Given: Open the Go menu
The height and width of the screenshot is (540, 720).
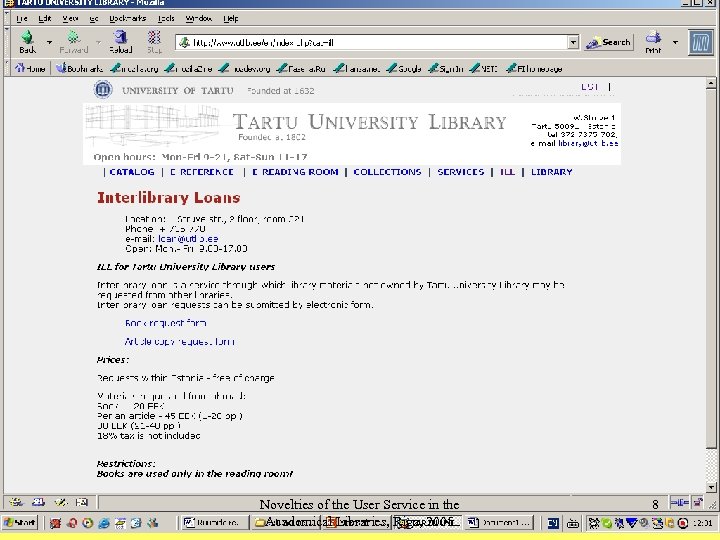Looking at the screenshot, I should [x=94, y=18].
